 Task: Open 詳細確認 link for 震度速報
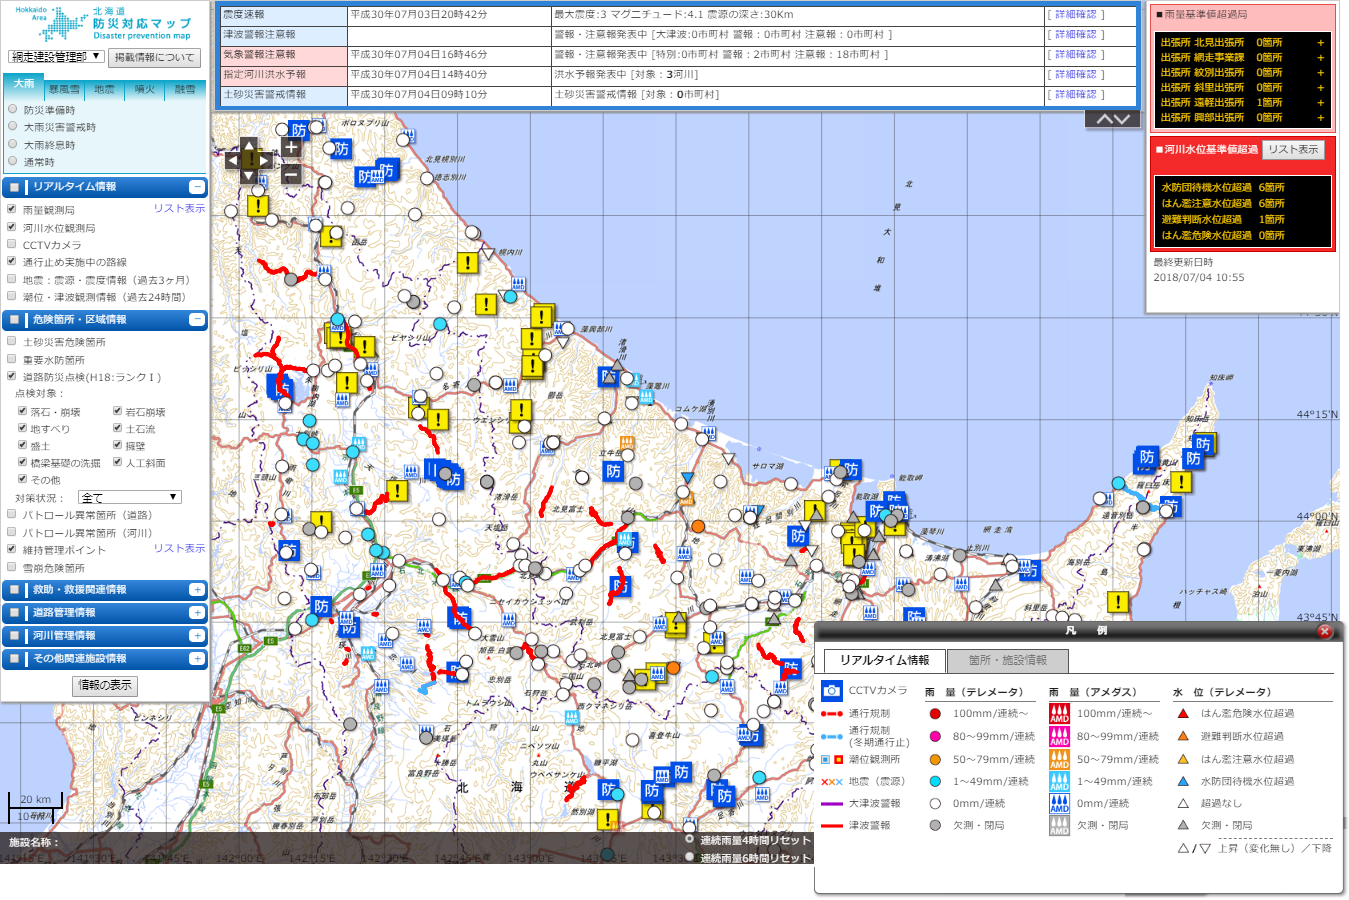[1075, 15]
